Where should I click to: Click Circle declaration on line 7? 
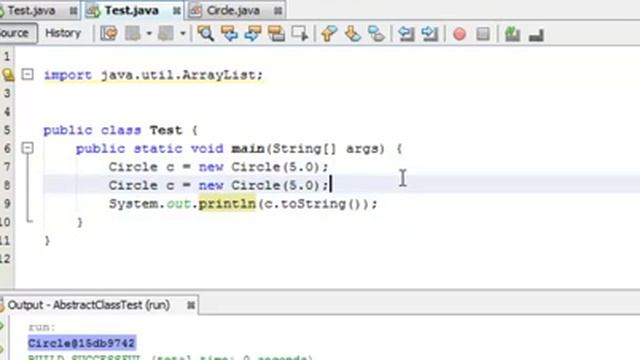coord(218,167)
